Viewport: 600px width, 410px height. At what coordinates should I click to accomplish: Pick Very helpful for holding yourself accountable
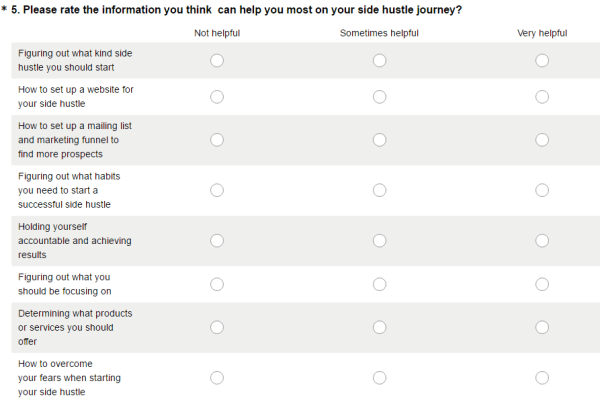click(x=542, y=241)
